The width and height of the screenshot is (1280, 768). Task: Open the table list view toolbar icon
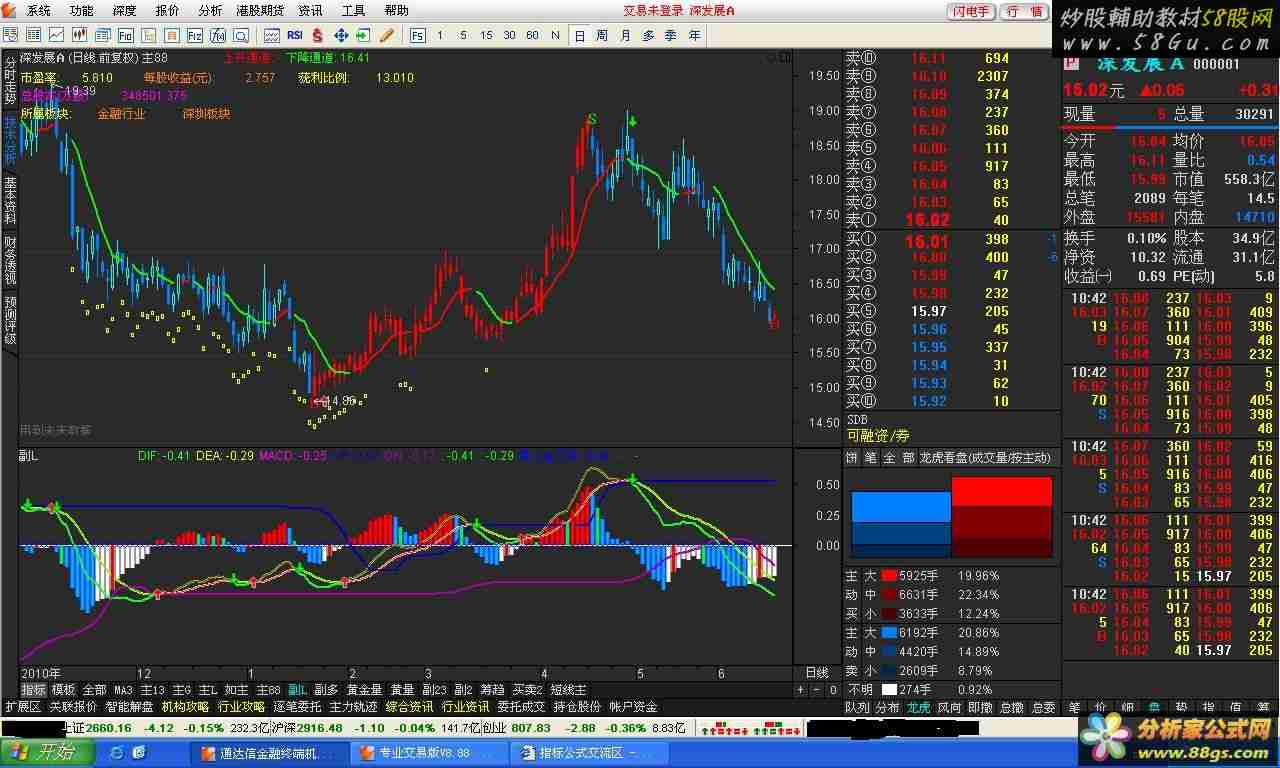pos(34,35)
